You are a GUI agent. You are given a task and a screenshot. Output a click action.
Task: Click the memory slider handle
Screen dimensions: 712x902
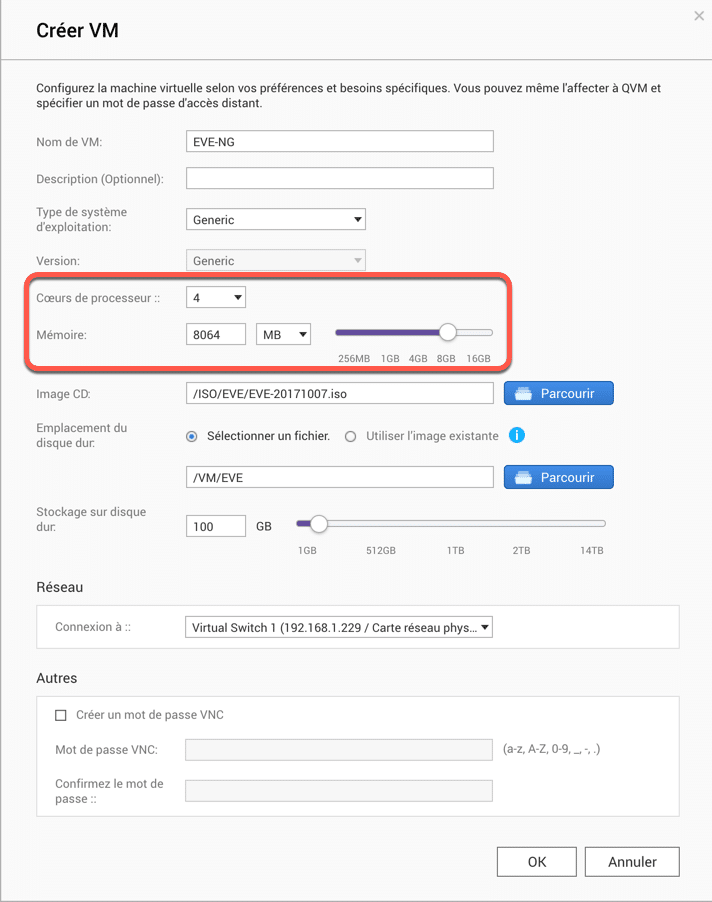point(447,332)
